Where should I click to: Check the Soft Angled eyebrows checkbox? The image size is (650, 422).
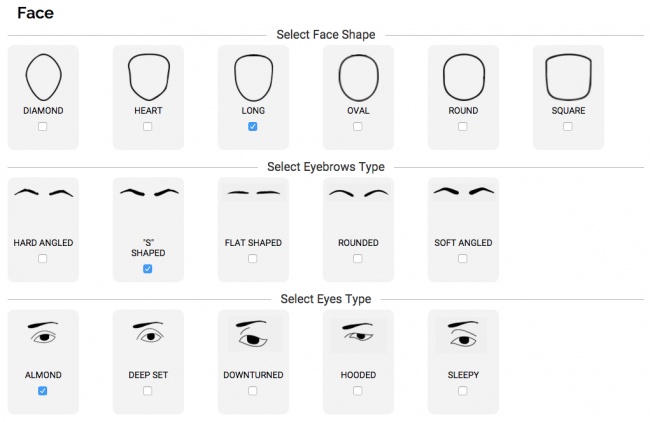point(462,259)
